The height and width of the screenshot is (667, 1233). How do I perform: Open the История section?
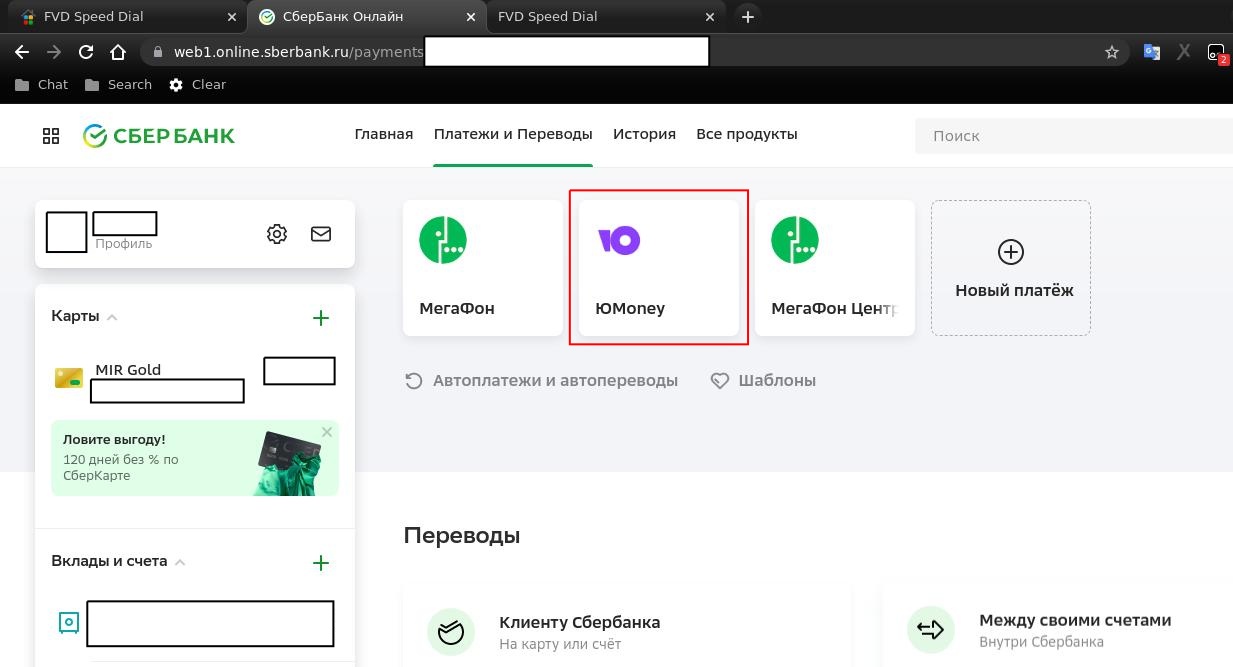pos(644,133)
